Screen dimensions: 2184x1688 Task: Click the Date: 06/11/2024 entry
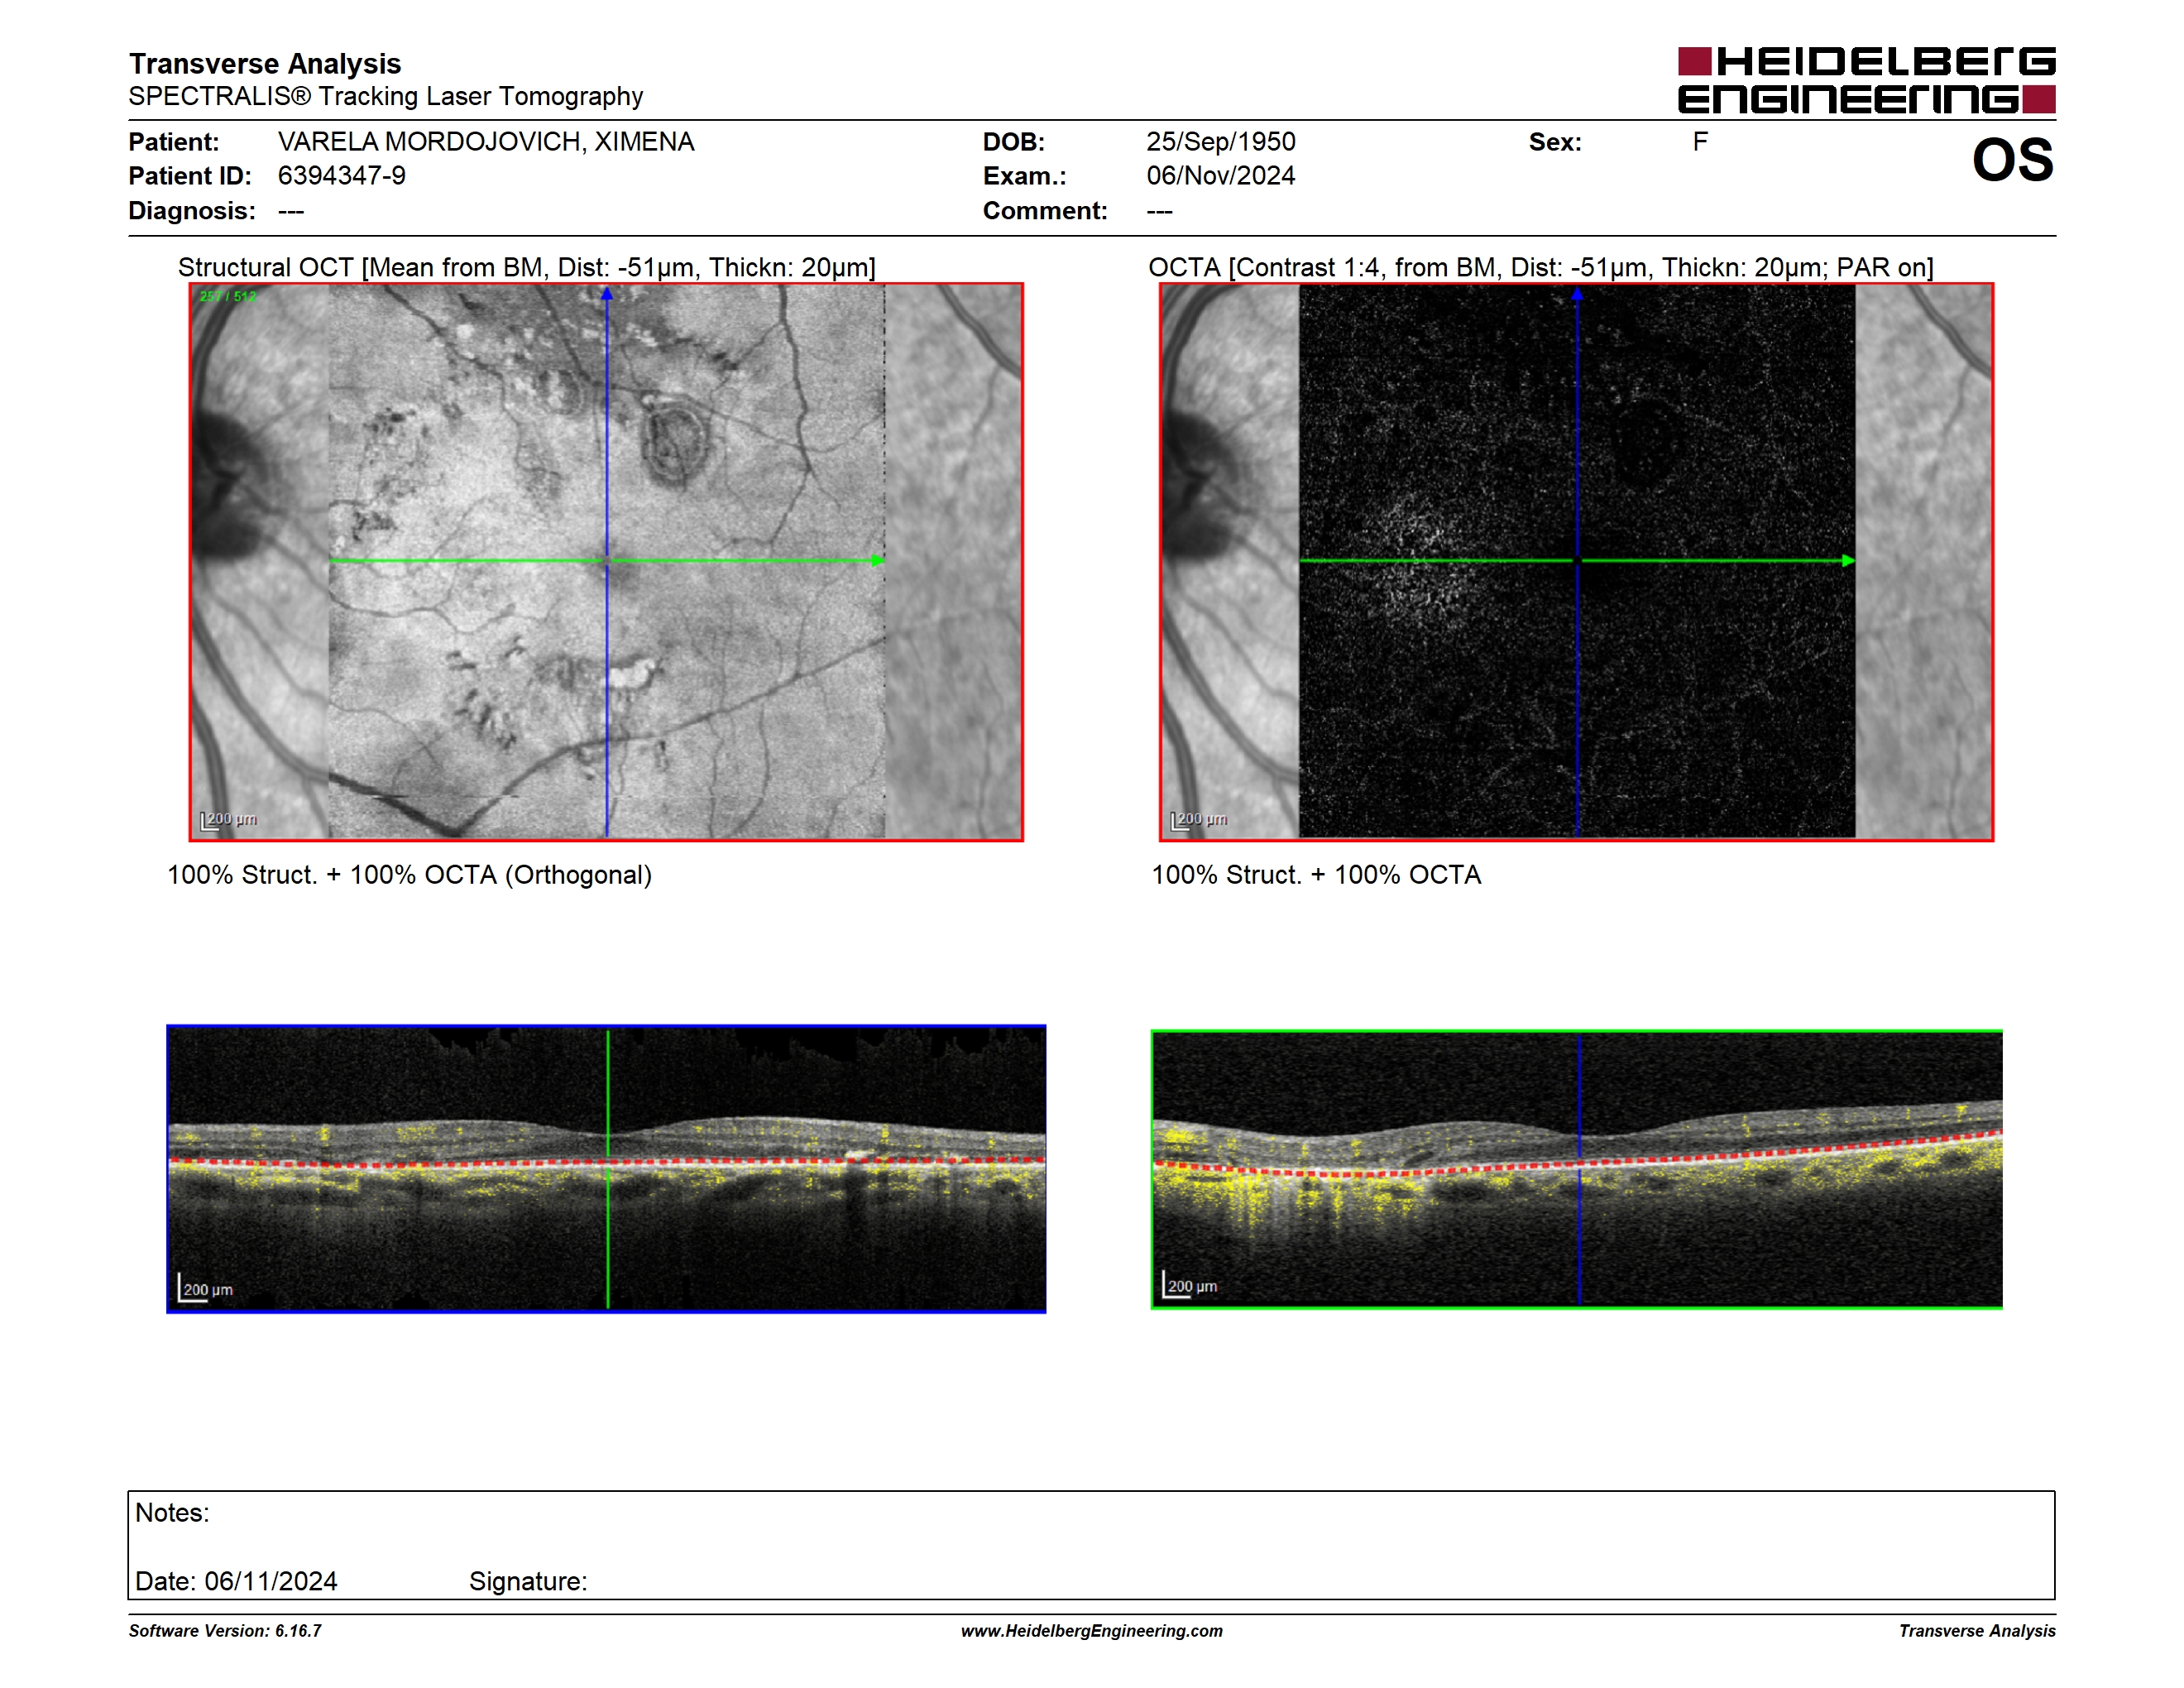(236, 1581)
